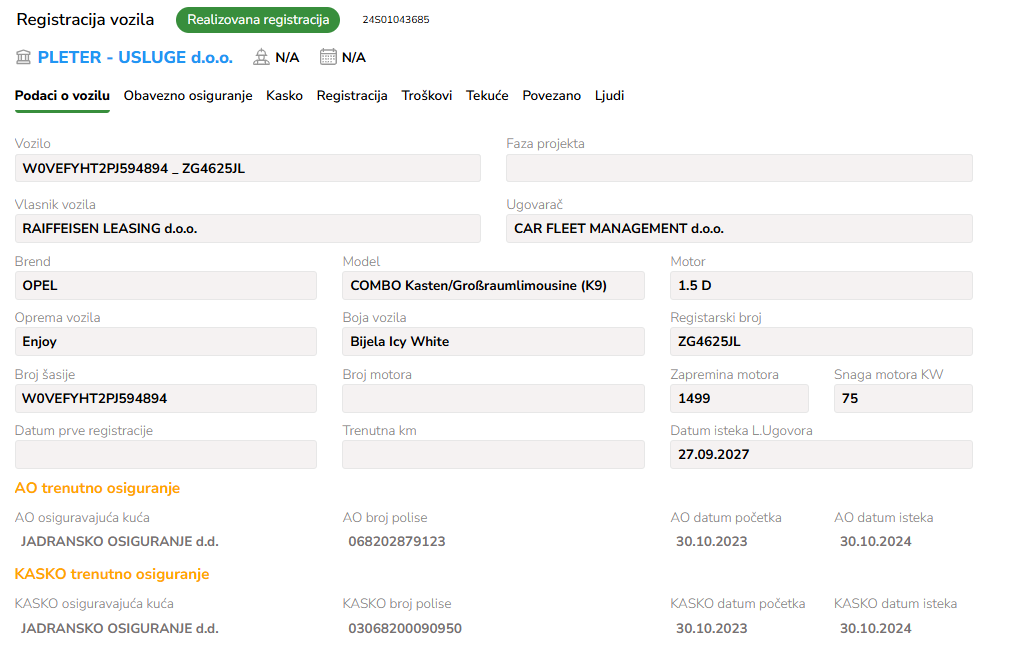
Task: Click AO datum početka value 30.10.2023
Action: (711, 541)
